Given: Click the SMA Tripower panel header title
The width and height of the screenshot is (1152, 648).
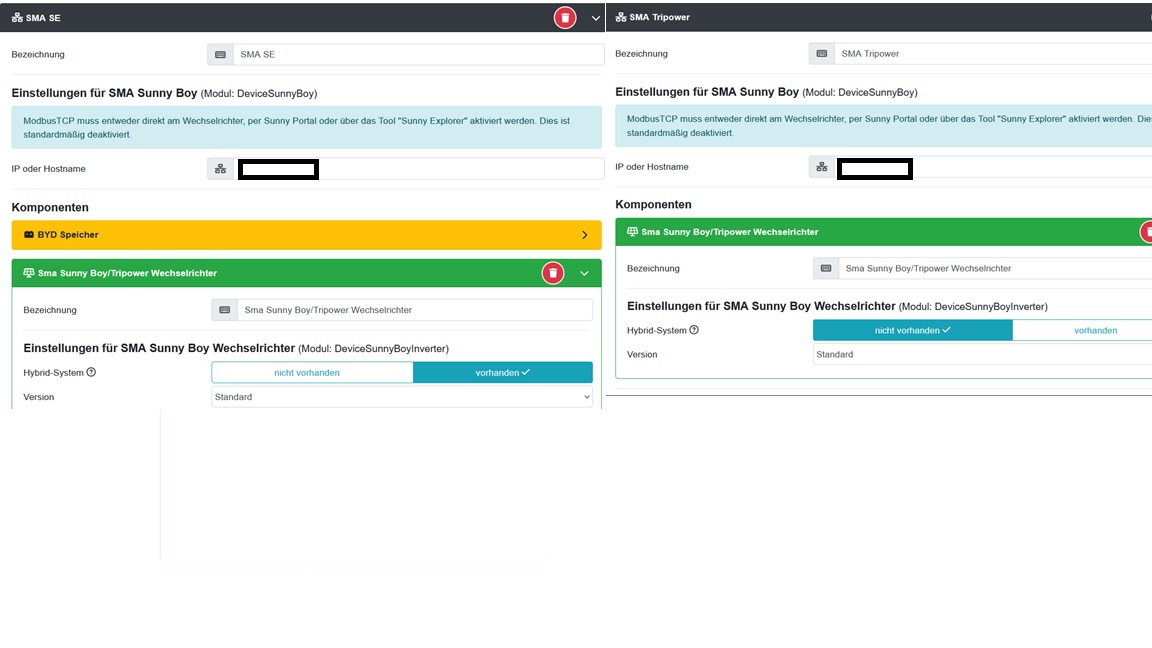Looking at the screenshot, I should coord(659,17).
